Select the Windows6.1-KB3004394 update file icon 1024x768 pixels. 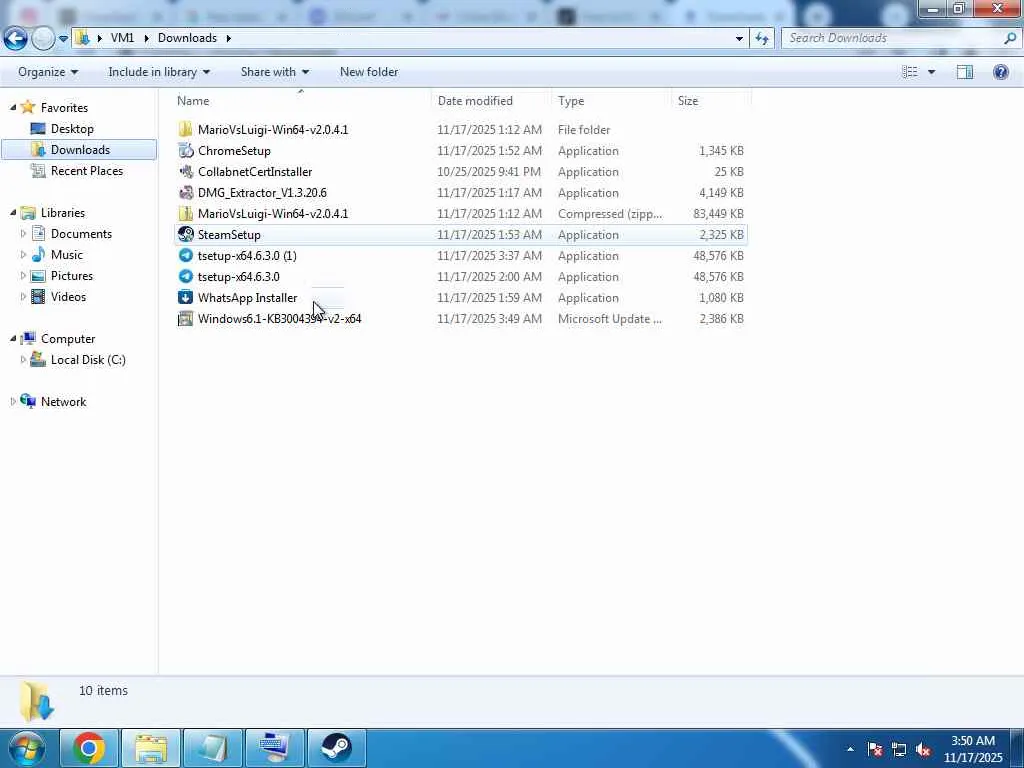[x=185, y=319]
